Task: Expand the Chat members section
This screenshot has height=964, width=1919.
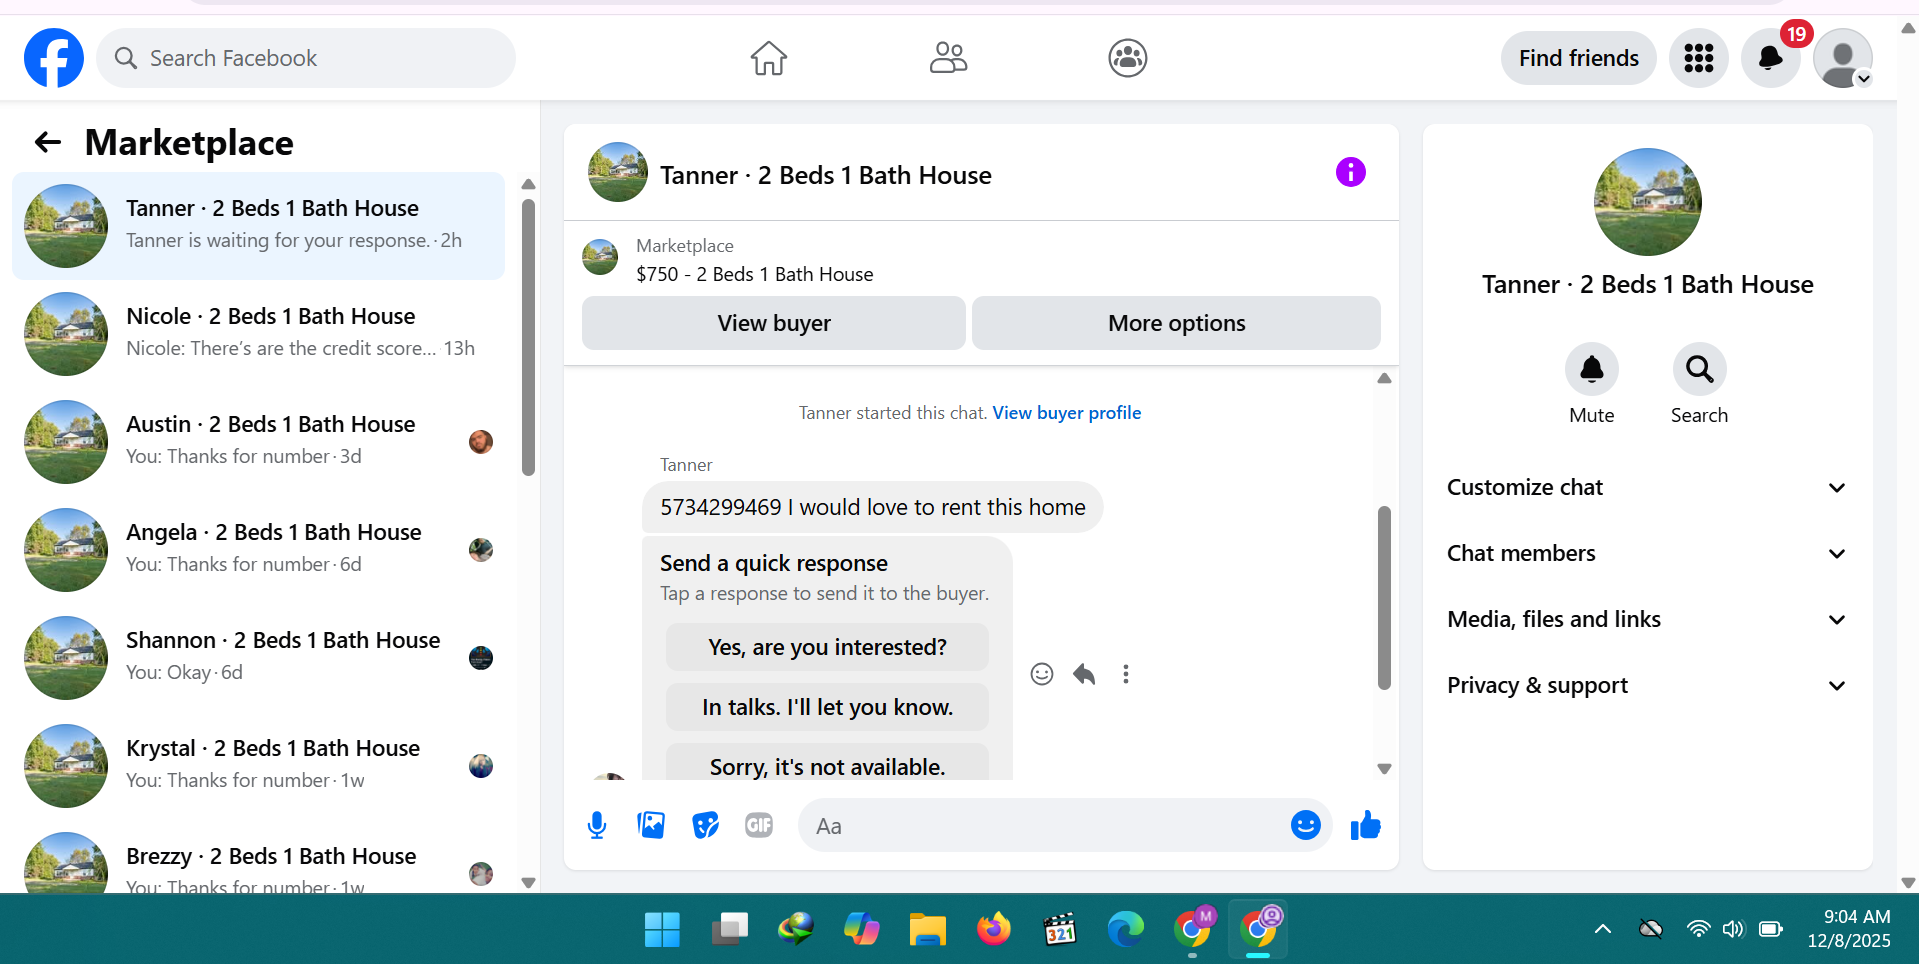Action: pyautogui.click(x=1647, y=553)
